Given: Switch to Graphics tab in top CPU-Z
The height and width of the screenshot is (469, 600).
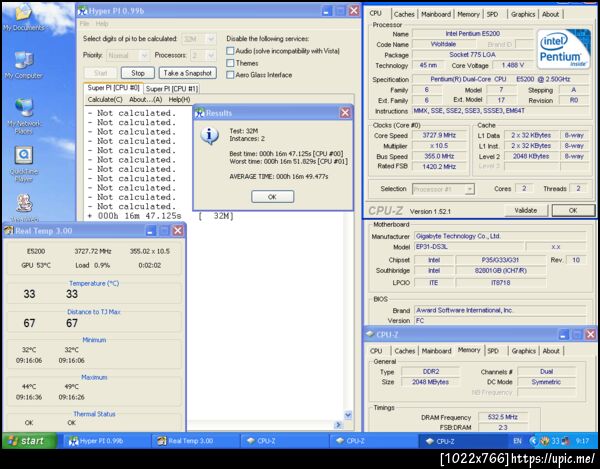Looking at the screenshot, I should (x=523, y=14).
